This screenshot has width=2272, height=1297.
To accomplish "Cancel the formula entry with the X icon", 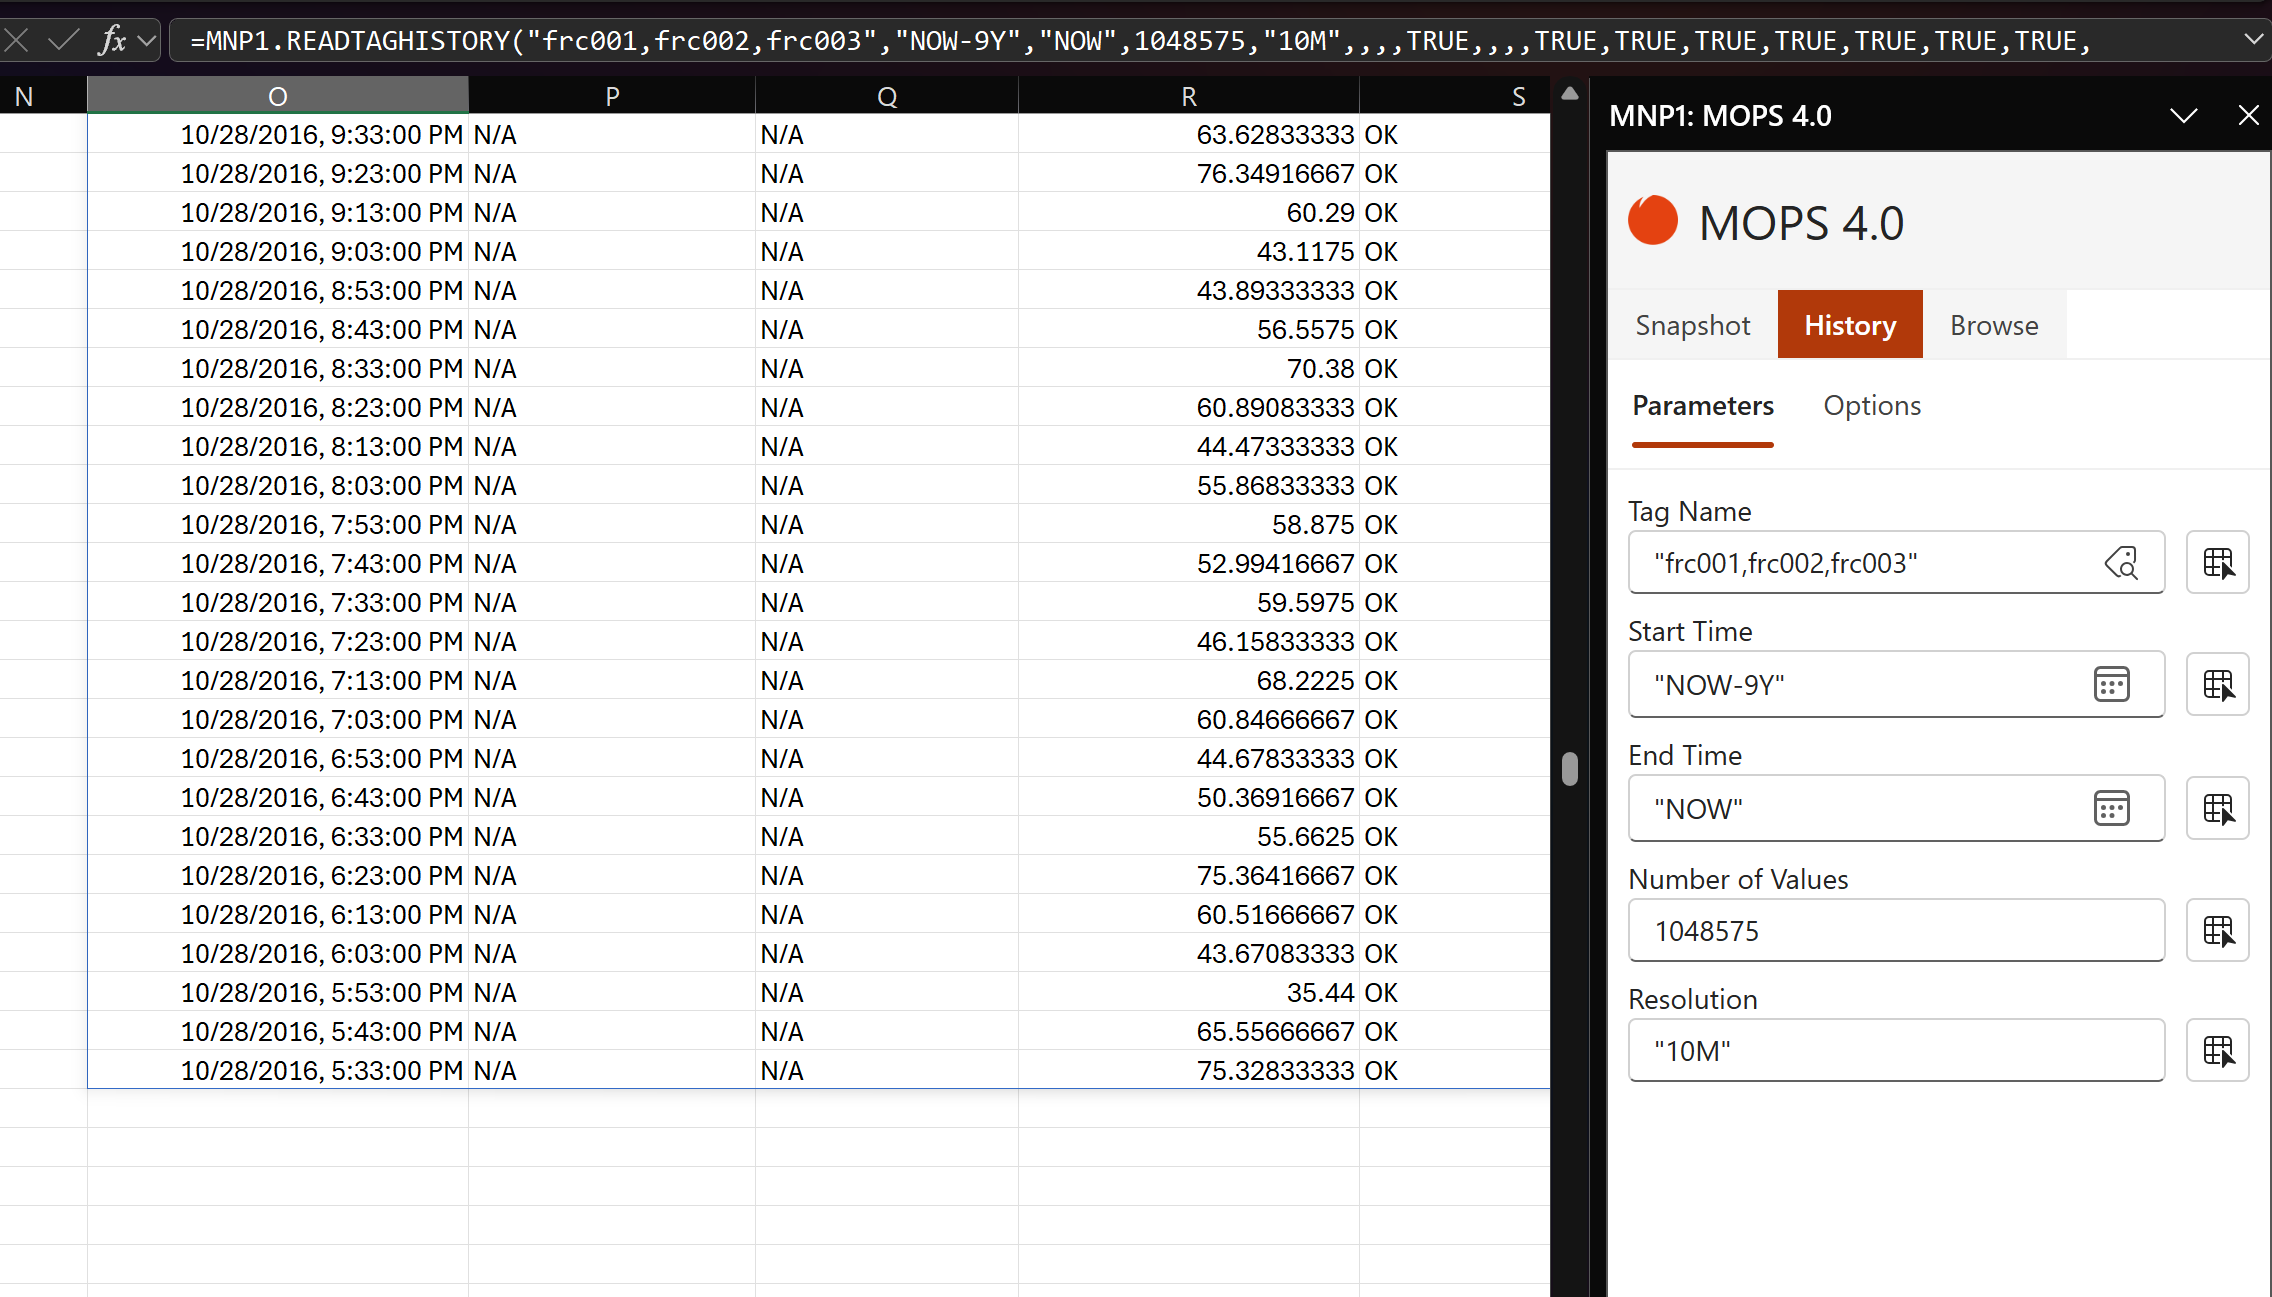I will point(17,40).
